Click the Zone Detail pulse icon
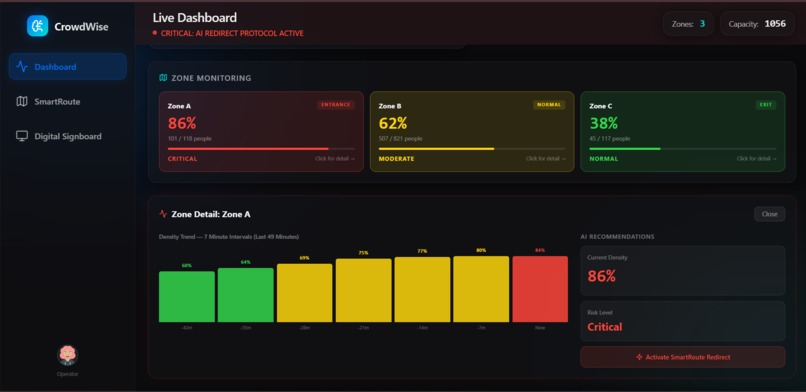806x392 pixels. point(163,214)
